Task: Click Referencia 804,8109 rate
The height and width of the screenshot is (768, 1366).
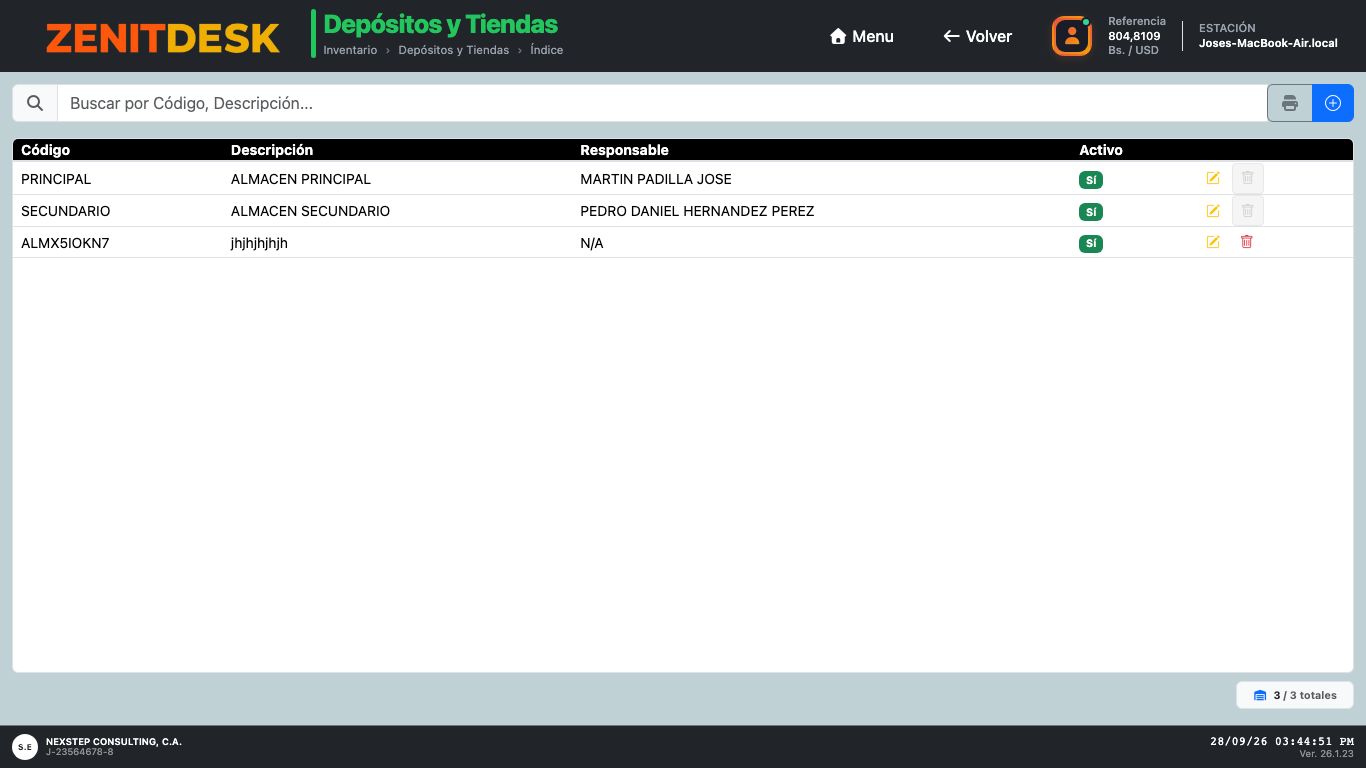Action: click(1137, 36)
